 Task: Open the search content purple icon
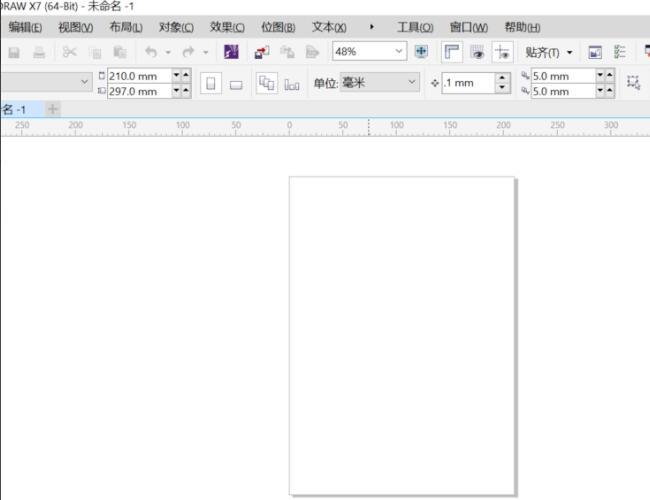231,52
